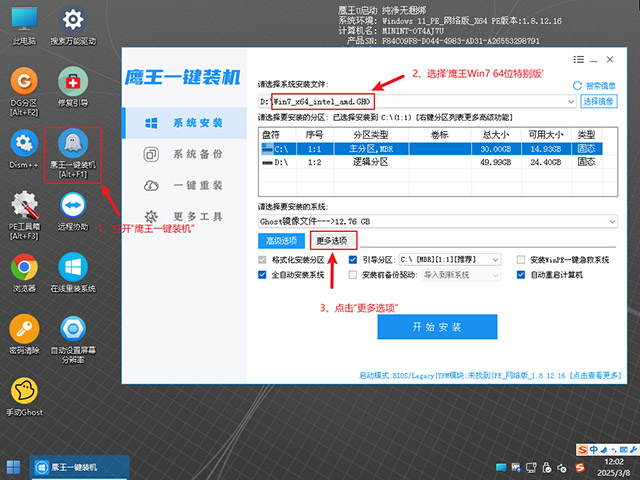This screenshot has width=640, height=480.
Task: Open the PE工具箱 toolbox icon
Action: 24,215
